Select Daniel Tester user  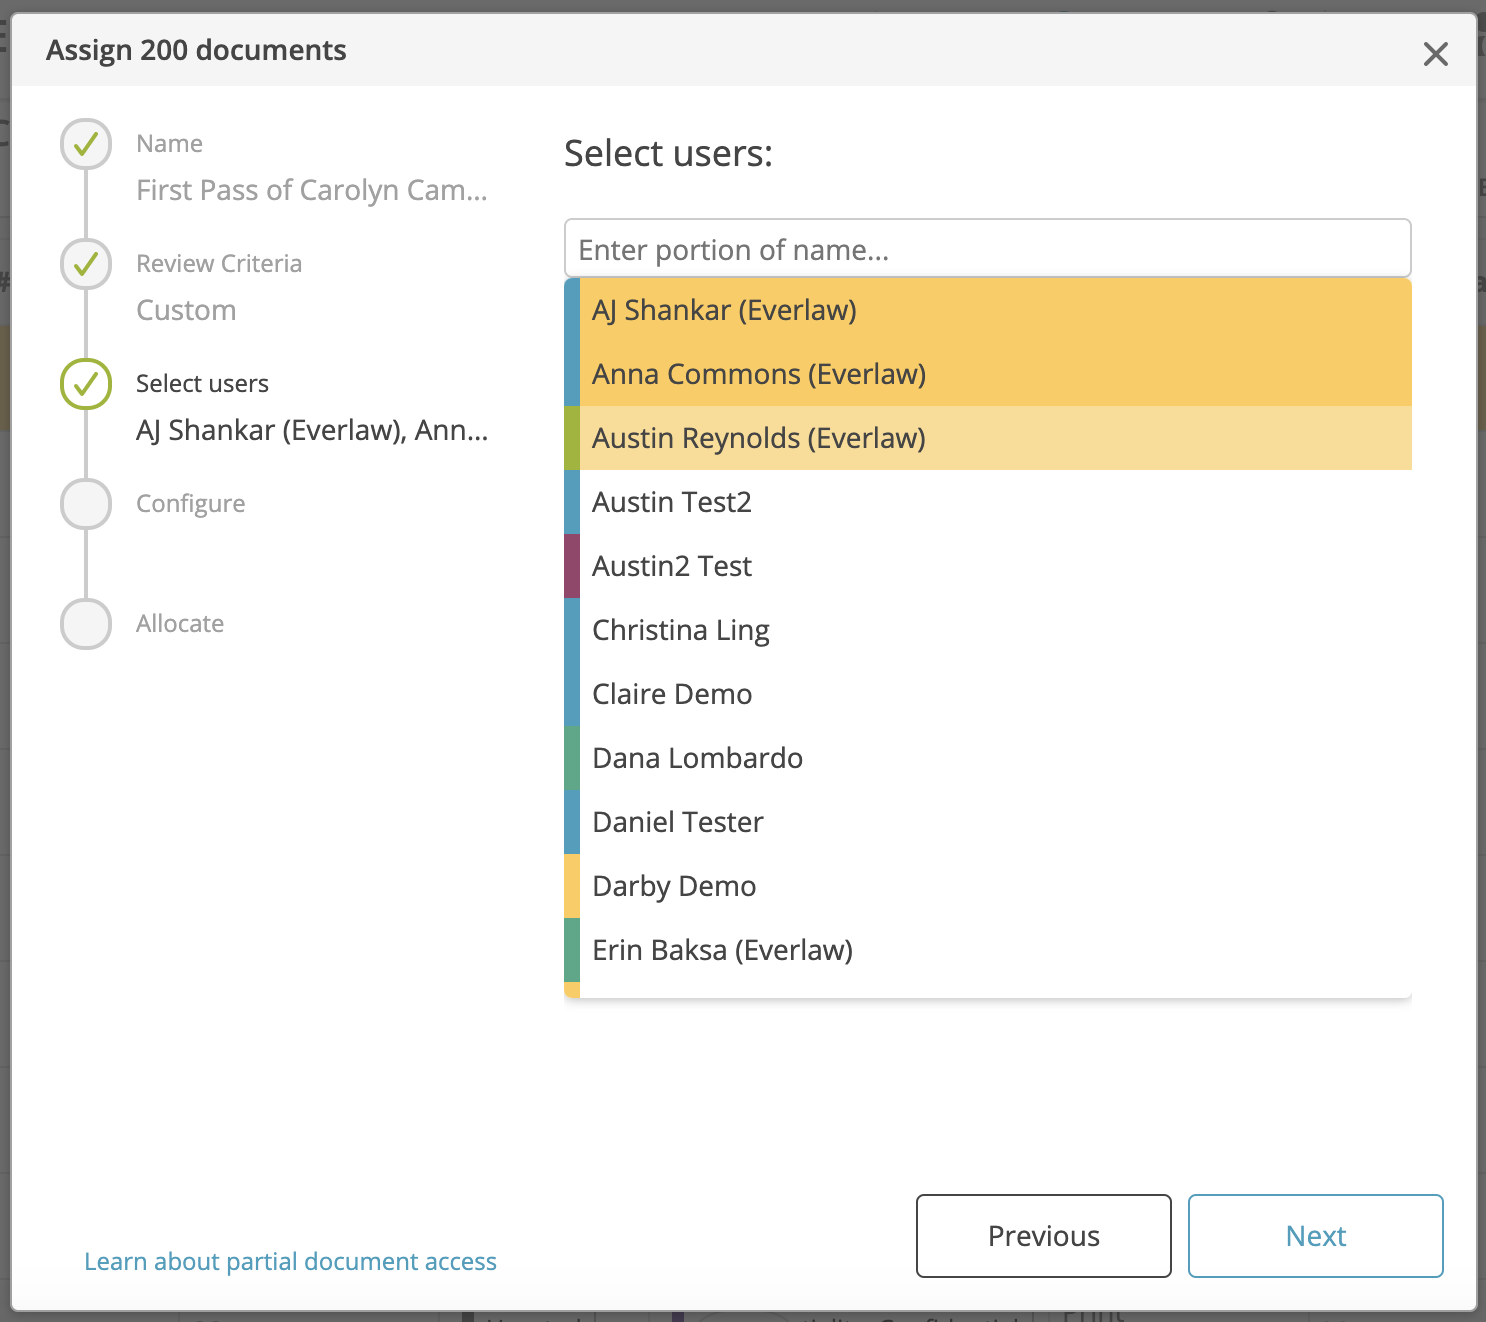point(988,822)
